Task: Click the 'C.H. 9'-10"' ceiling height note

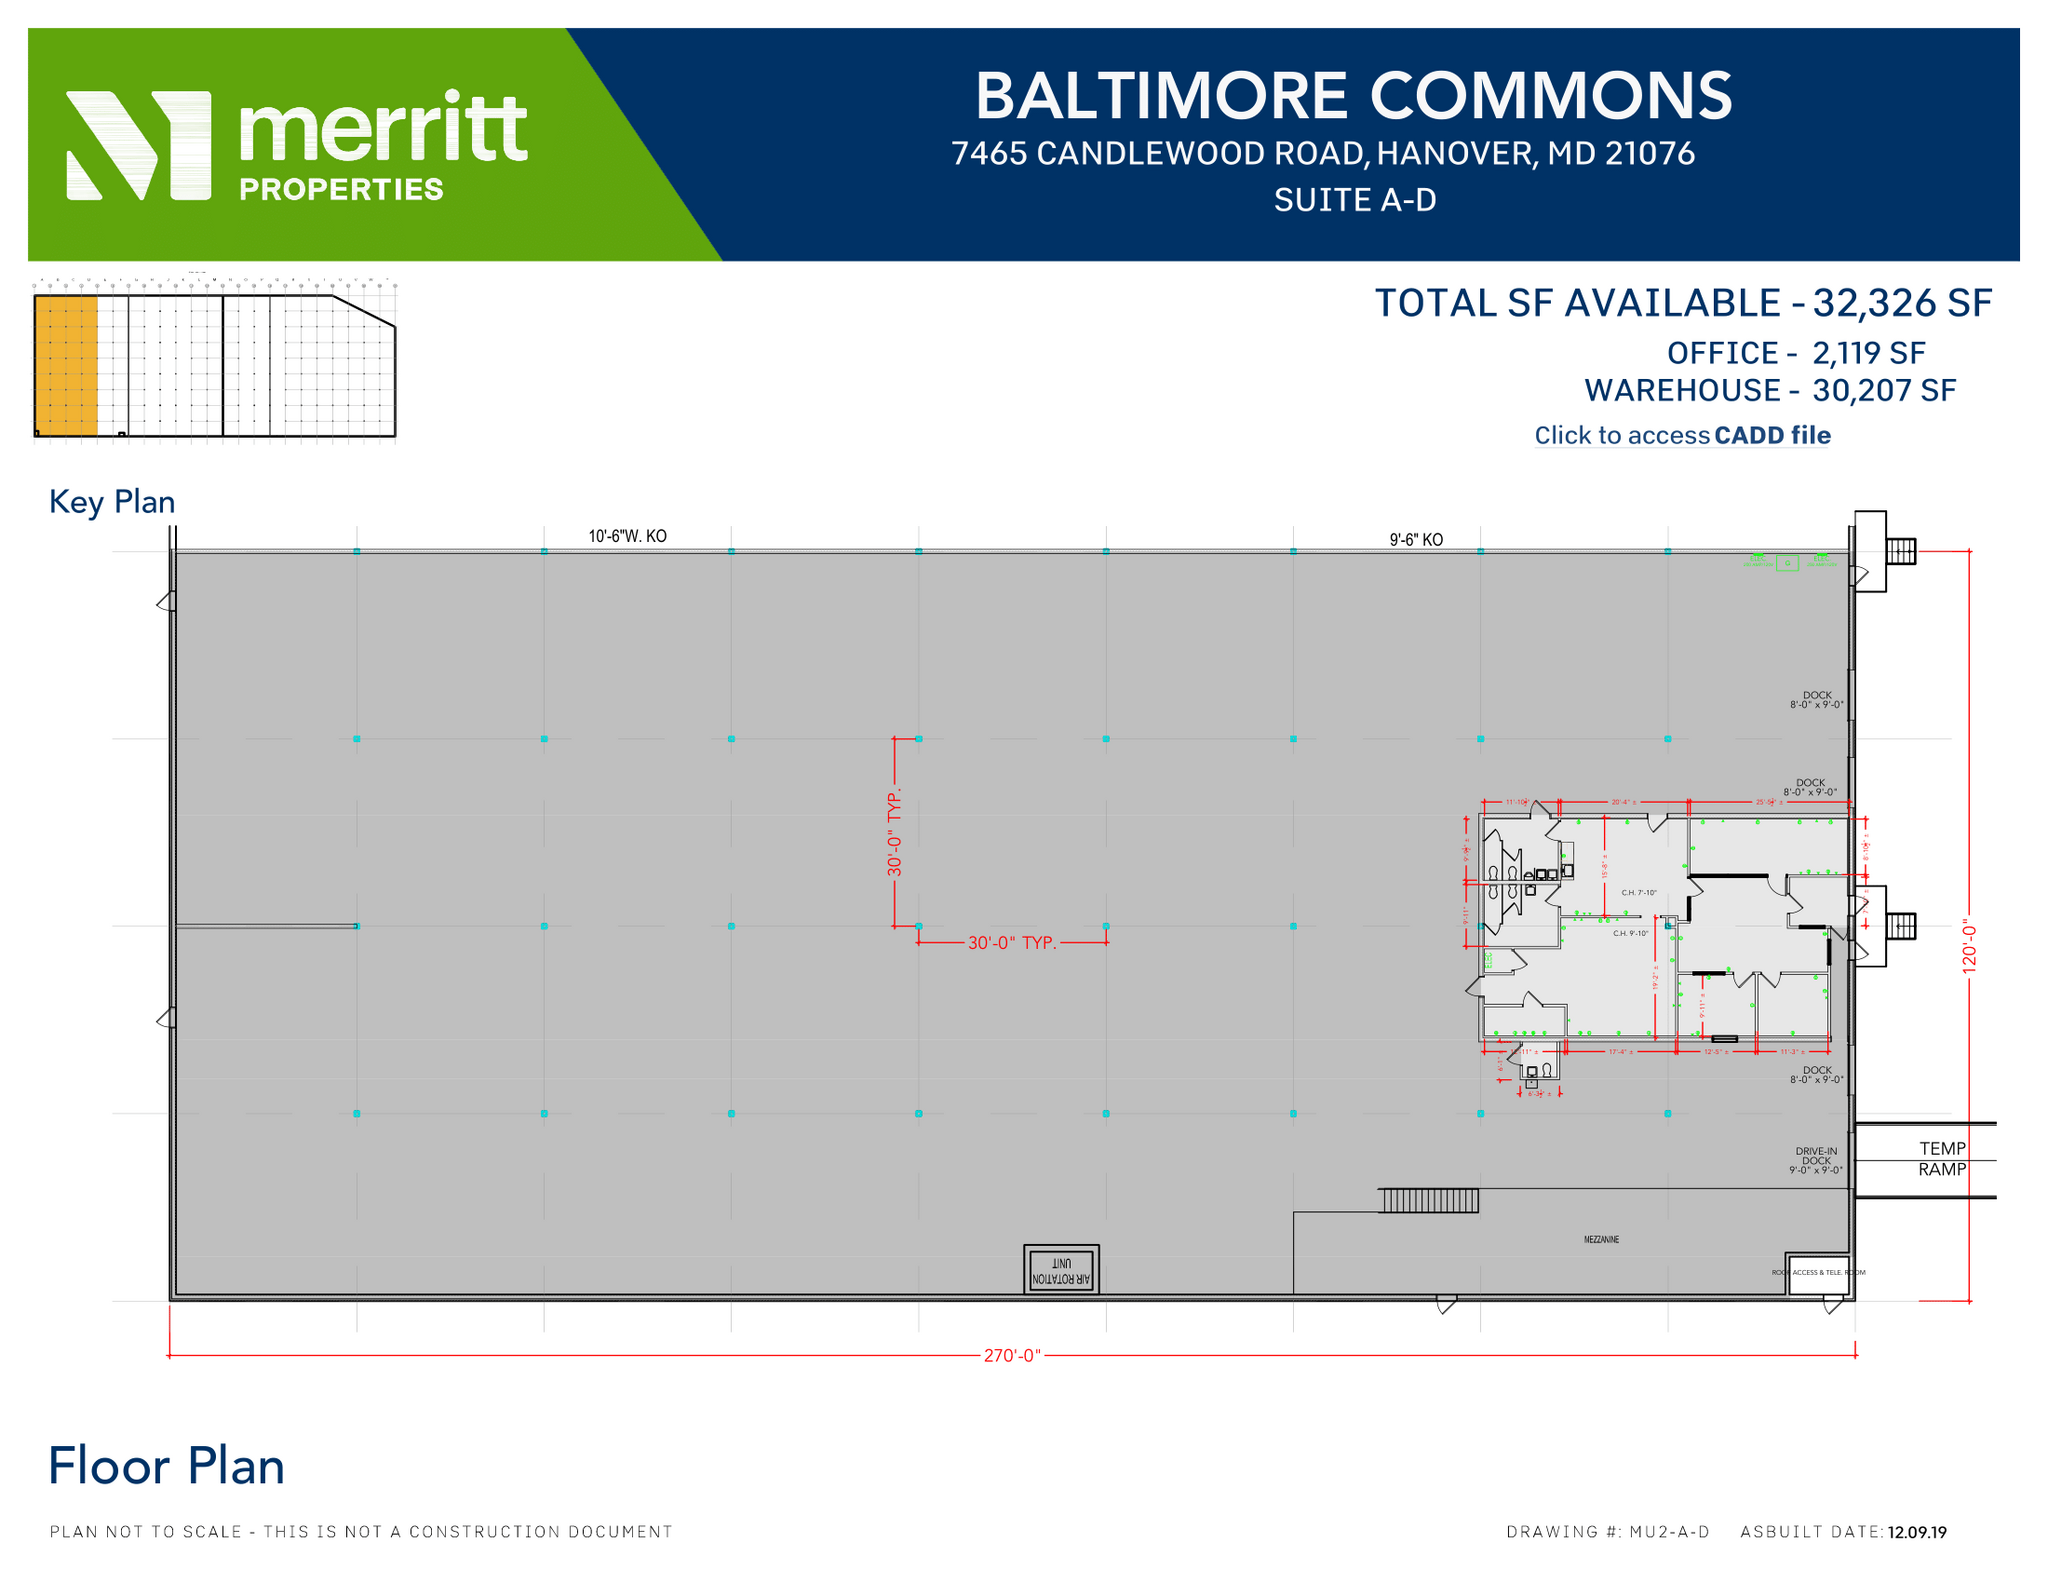Action: [x=1630, y=934]
